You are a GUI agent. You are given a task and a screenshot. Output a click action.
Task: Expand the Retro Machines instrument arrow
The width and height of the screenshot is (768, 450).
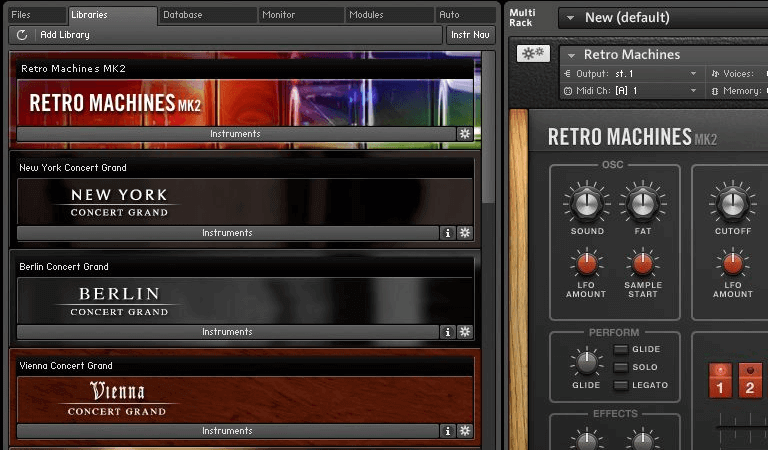(571, 55)
